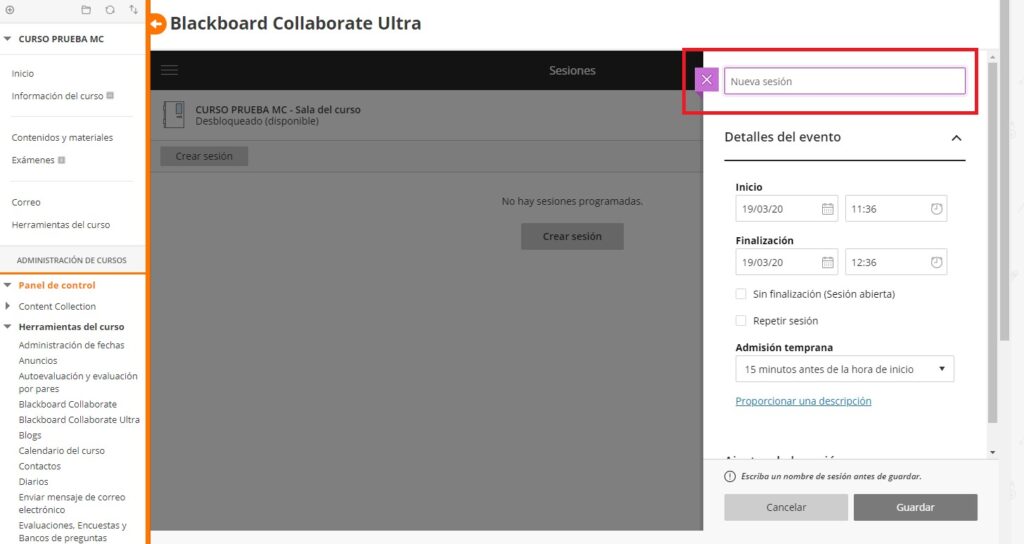
Task: Collapse the course menu with orange arrow
Action: 156,23
